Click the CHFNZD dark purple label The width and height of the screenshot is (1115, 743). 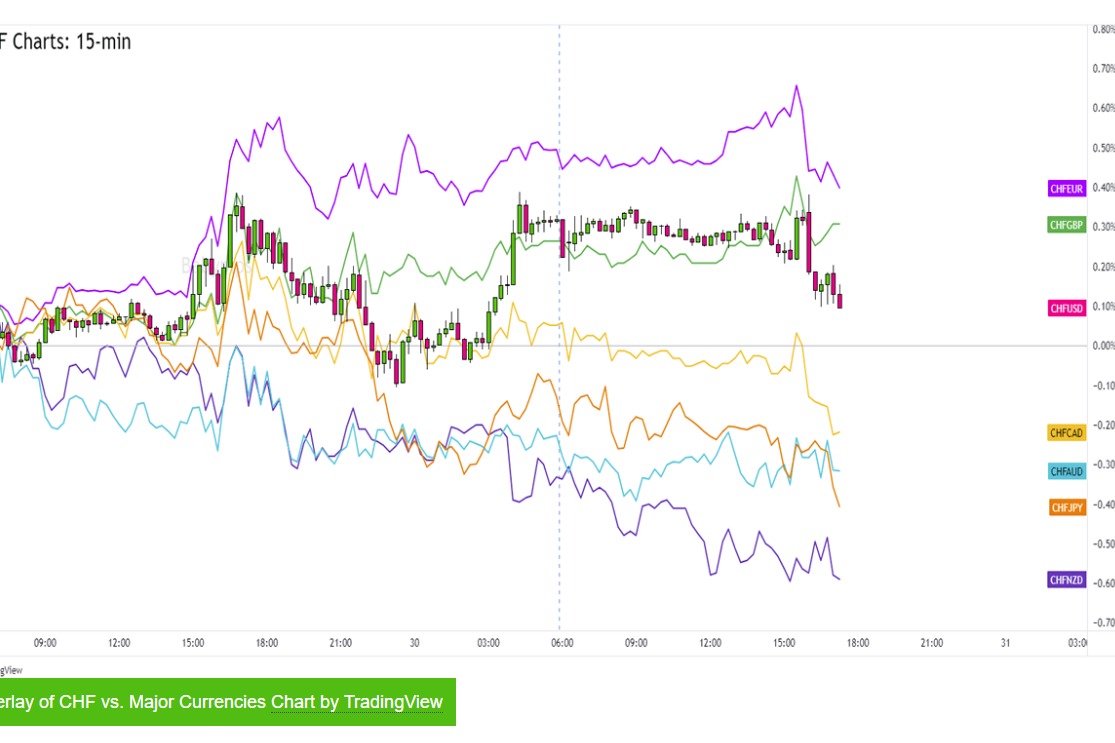click(x=1066, y=580)
